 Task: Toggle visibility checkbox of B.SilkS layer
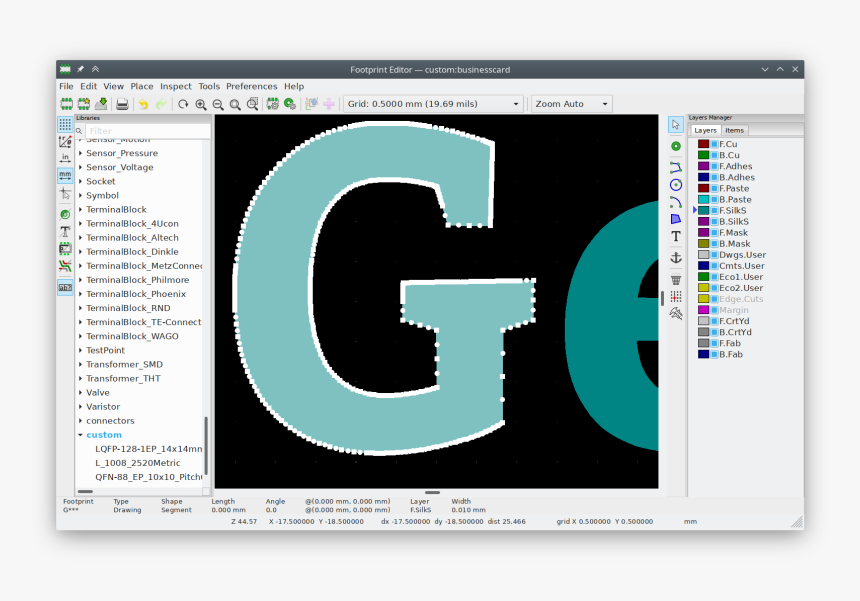coord(715,222)
